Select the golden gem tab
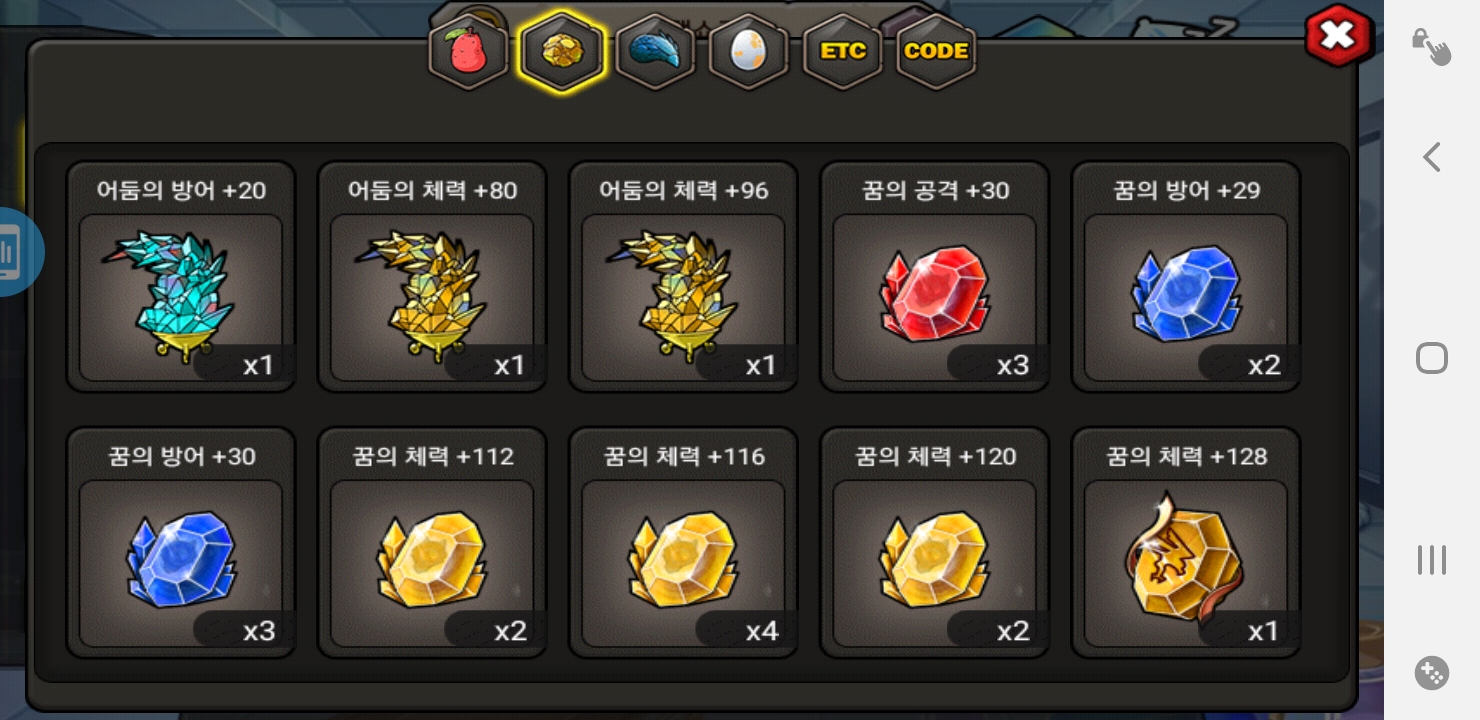 [562, 53]
